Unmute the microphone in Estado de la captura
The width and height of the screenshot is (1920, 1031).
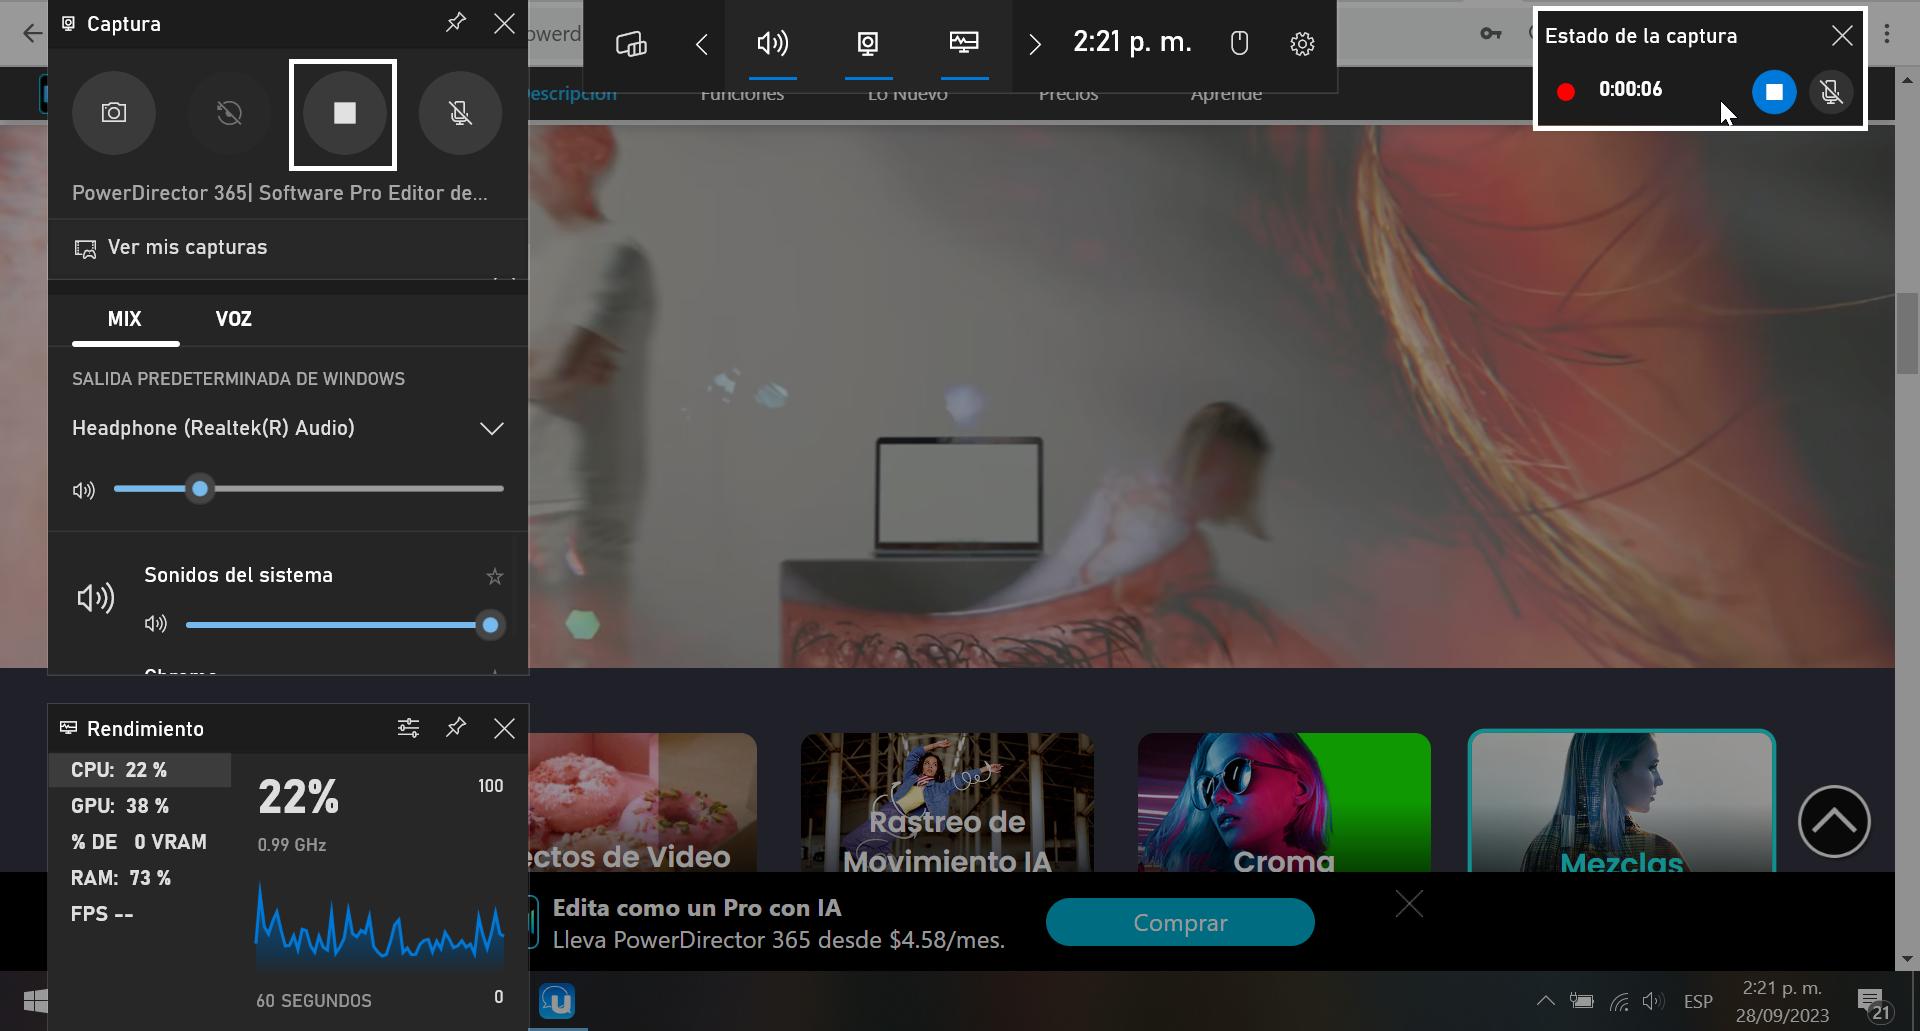1832,91
